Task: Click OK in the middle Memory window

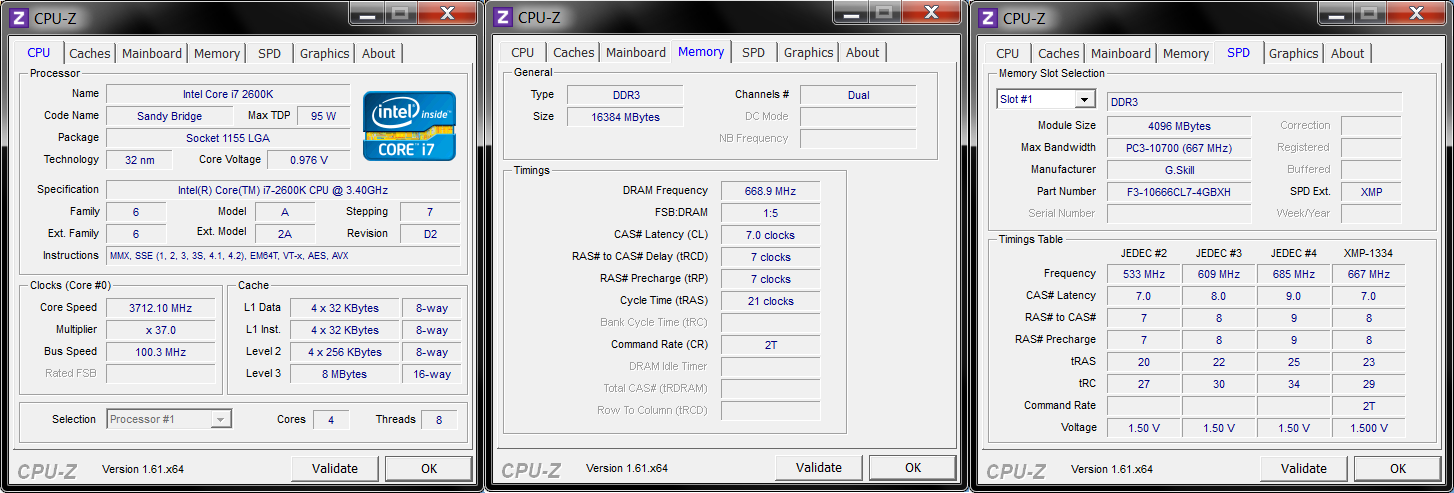Action: coord(913,467)
